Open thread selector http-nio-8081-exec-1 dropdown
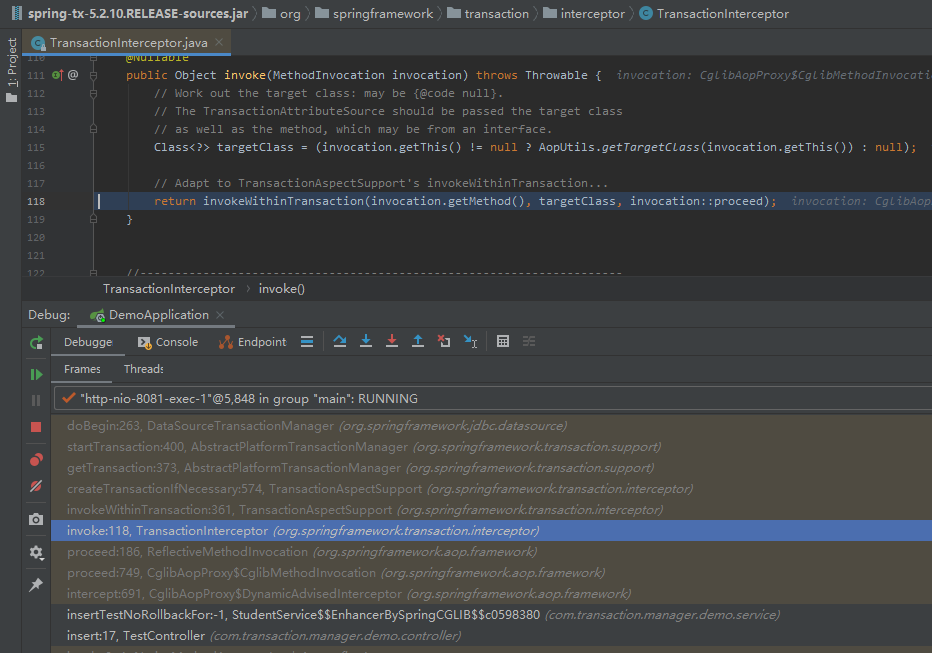The width and height of the screenshot is (932, 653). tap(493, 399)
